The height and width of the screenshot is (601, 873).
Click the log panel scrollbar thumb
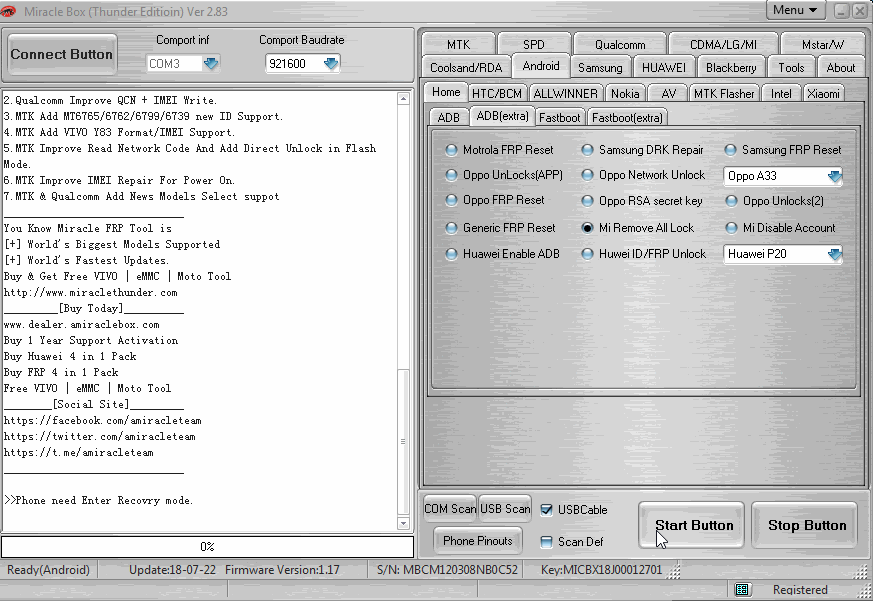point(404,441)
